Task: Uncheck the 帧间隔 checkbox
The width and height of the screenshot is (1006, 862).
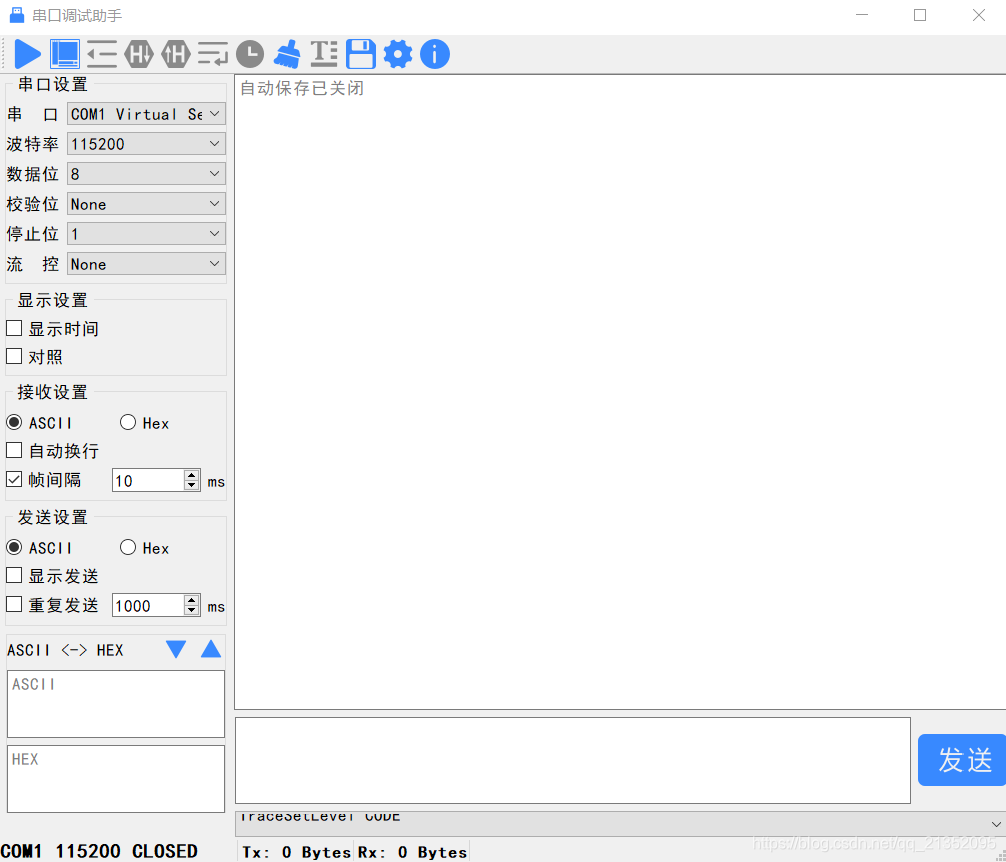Action: 14,479
